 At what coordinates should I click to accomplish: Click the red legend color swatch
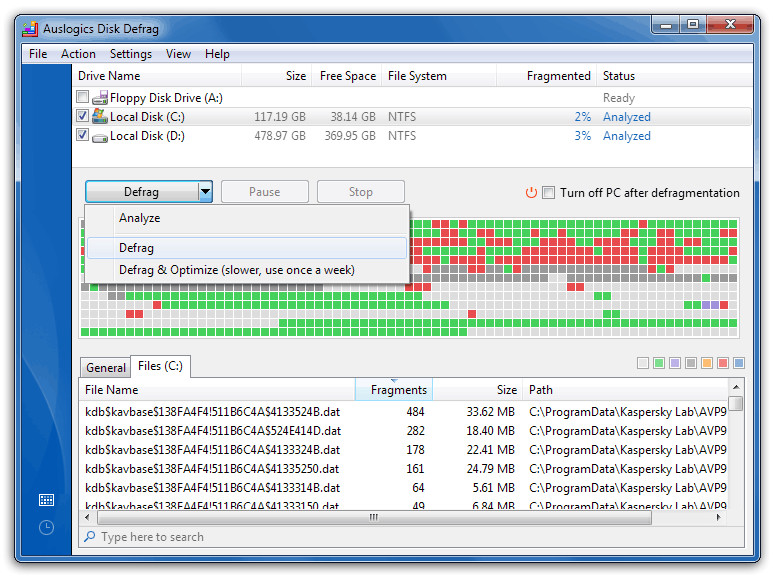coord(723,363)
